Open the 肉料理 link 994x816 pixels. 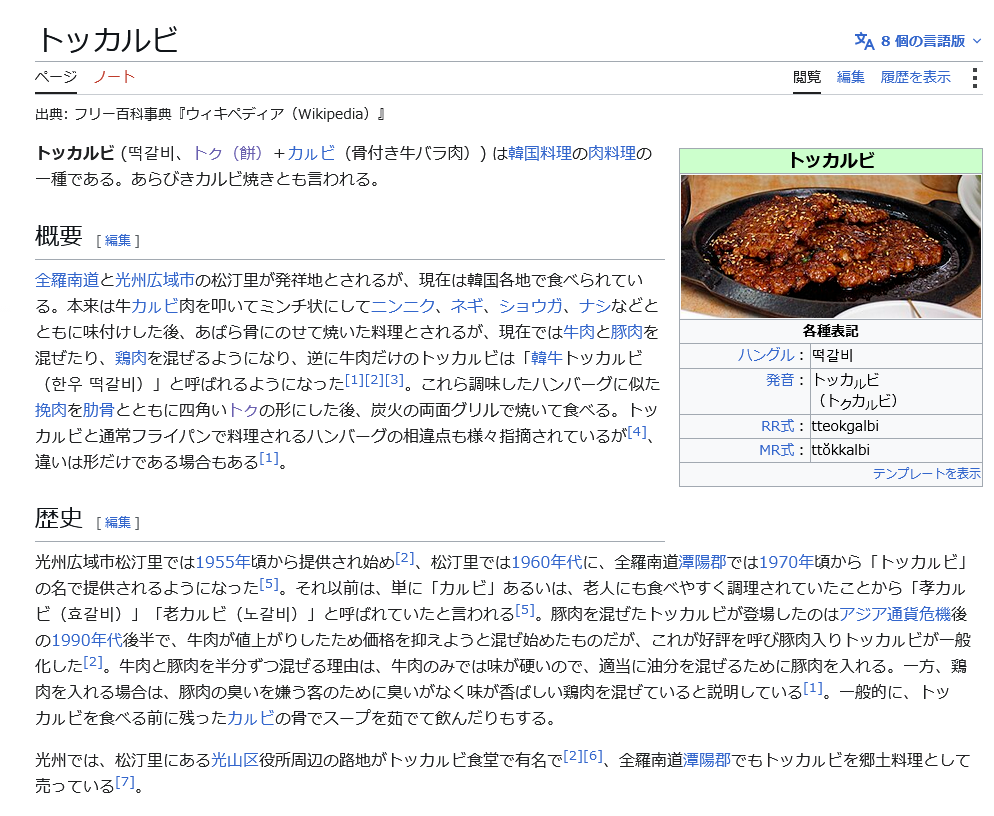[612, 153]
